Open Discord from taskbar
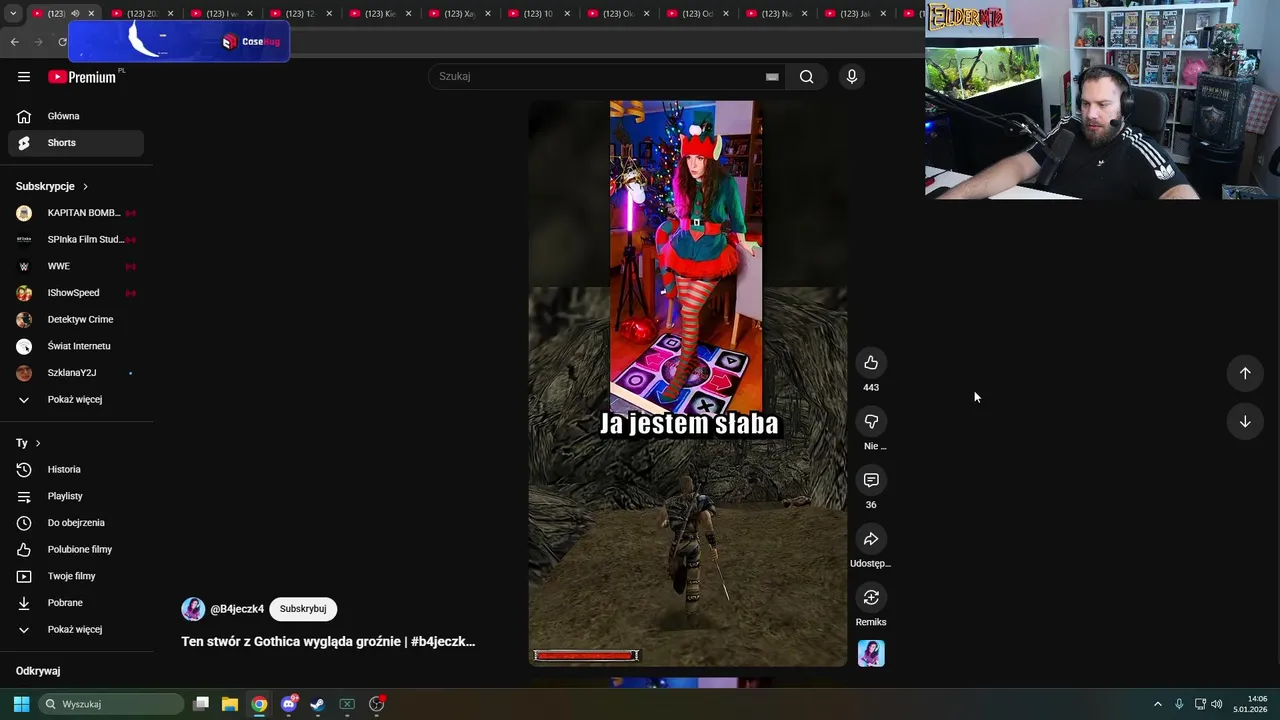The height and width of the screenshot is (720, 1280). tap(289, 704)
